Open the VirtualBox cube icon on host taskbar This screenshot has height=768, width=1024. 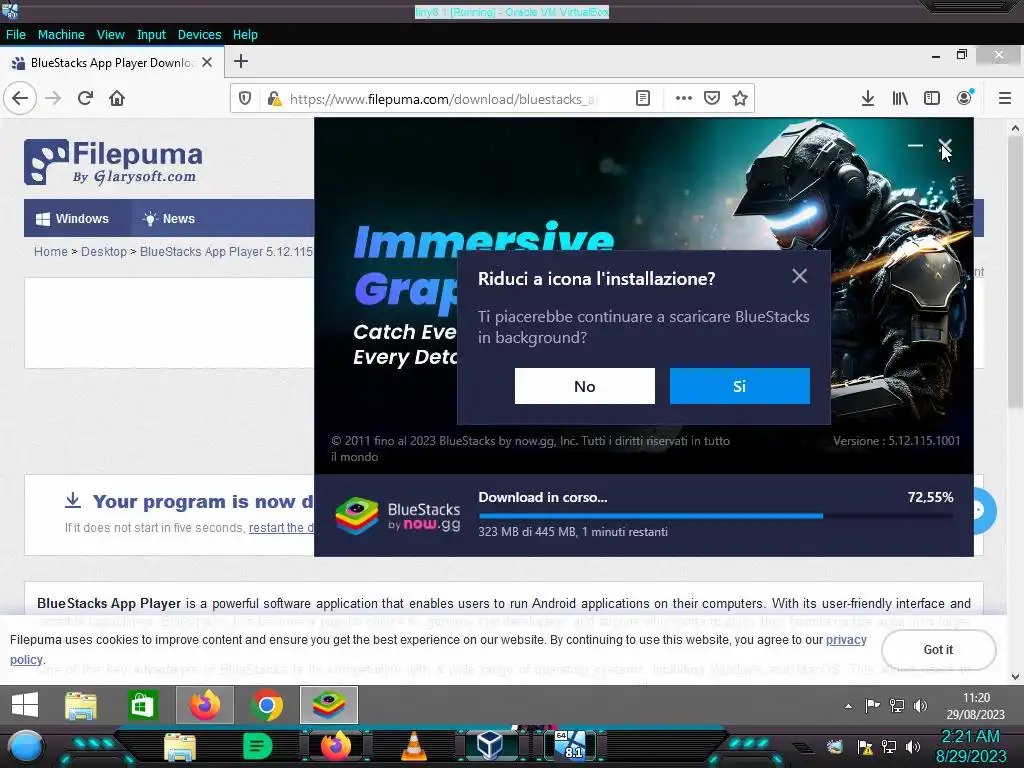tap(489, 745)
